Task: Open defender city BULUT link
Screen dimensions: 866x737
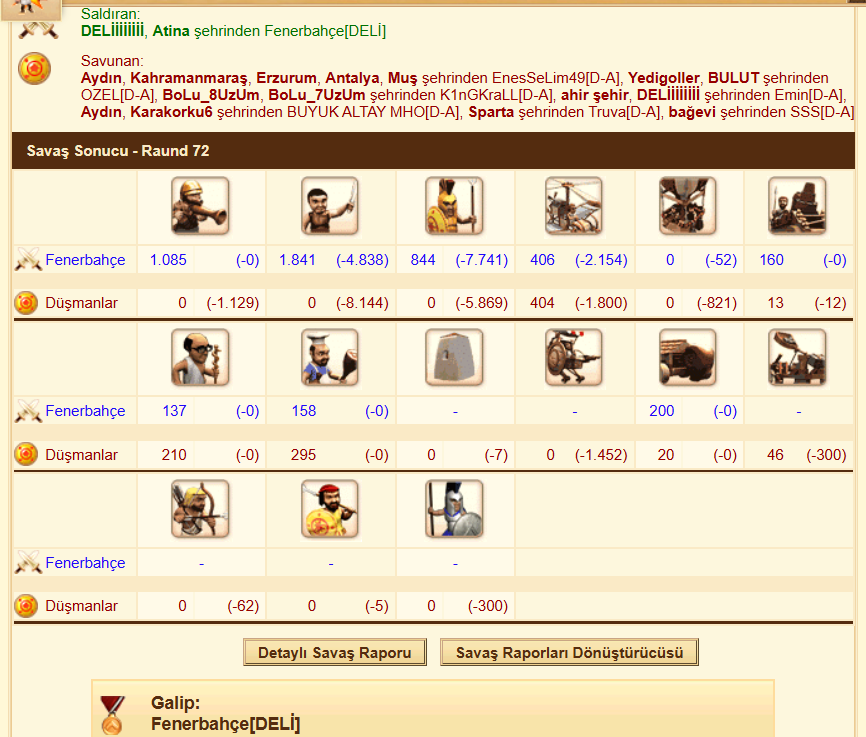Action: tap(733, 78)
